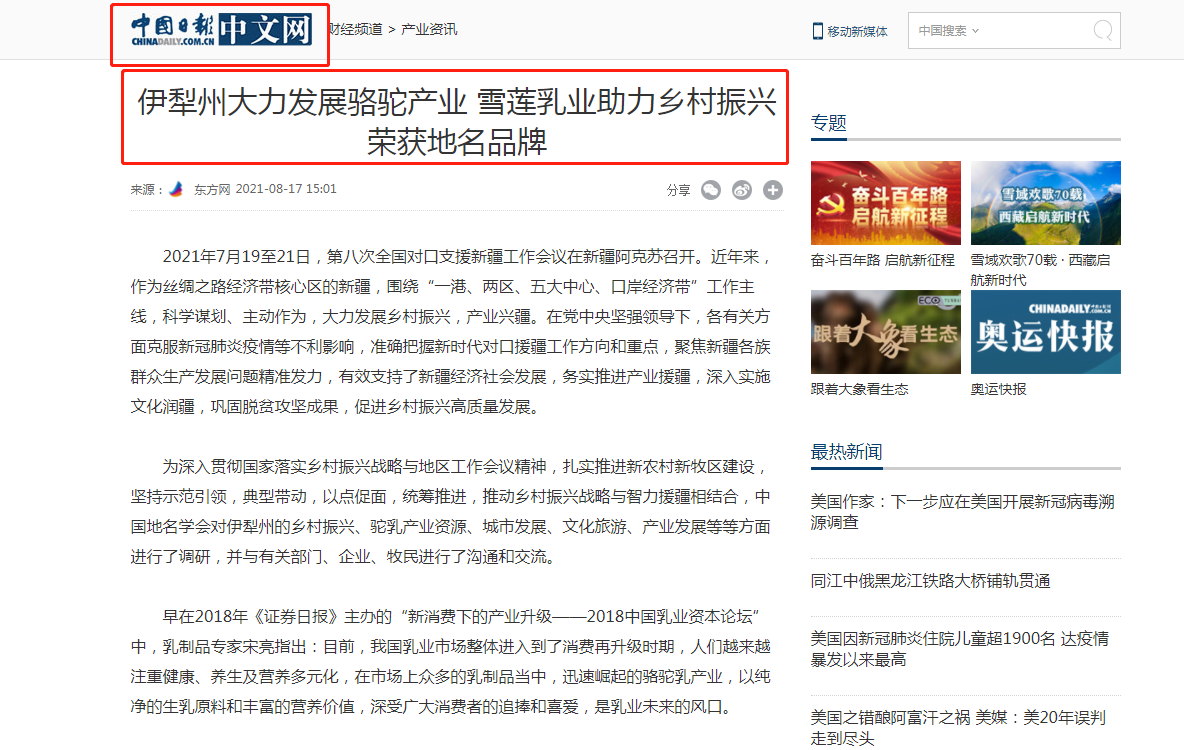The width and height of the screenshot is (1184, 750).
Task: Click the 奥运快报 caption link
Action: point(998,389)
